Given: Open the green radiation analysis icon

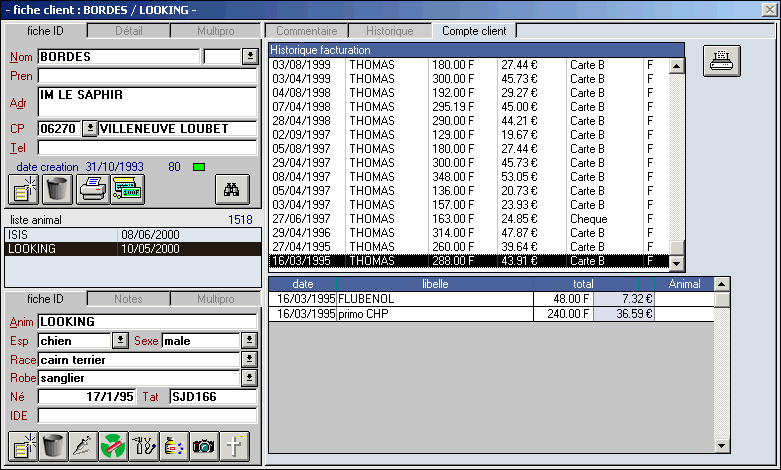Looking at the screenshot, I should click(x=114, y=446).
